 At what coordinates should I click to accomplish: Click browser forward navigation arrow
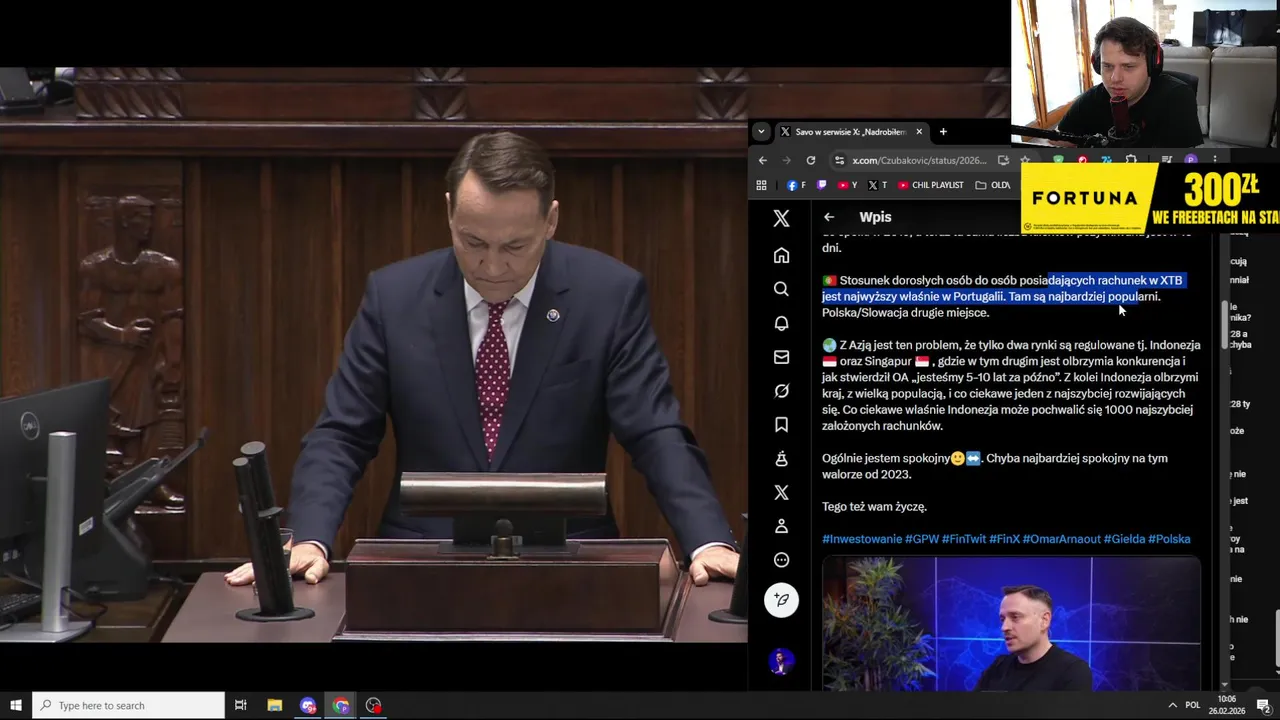pyautogui.click(x=786, y=160)
